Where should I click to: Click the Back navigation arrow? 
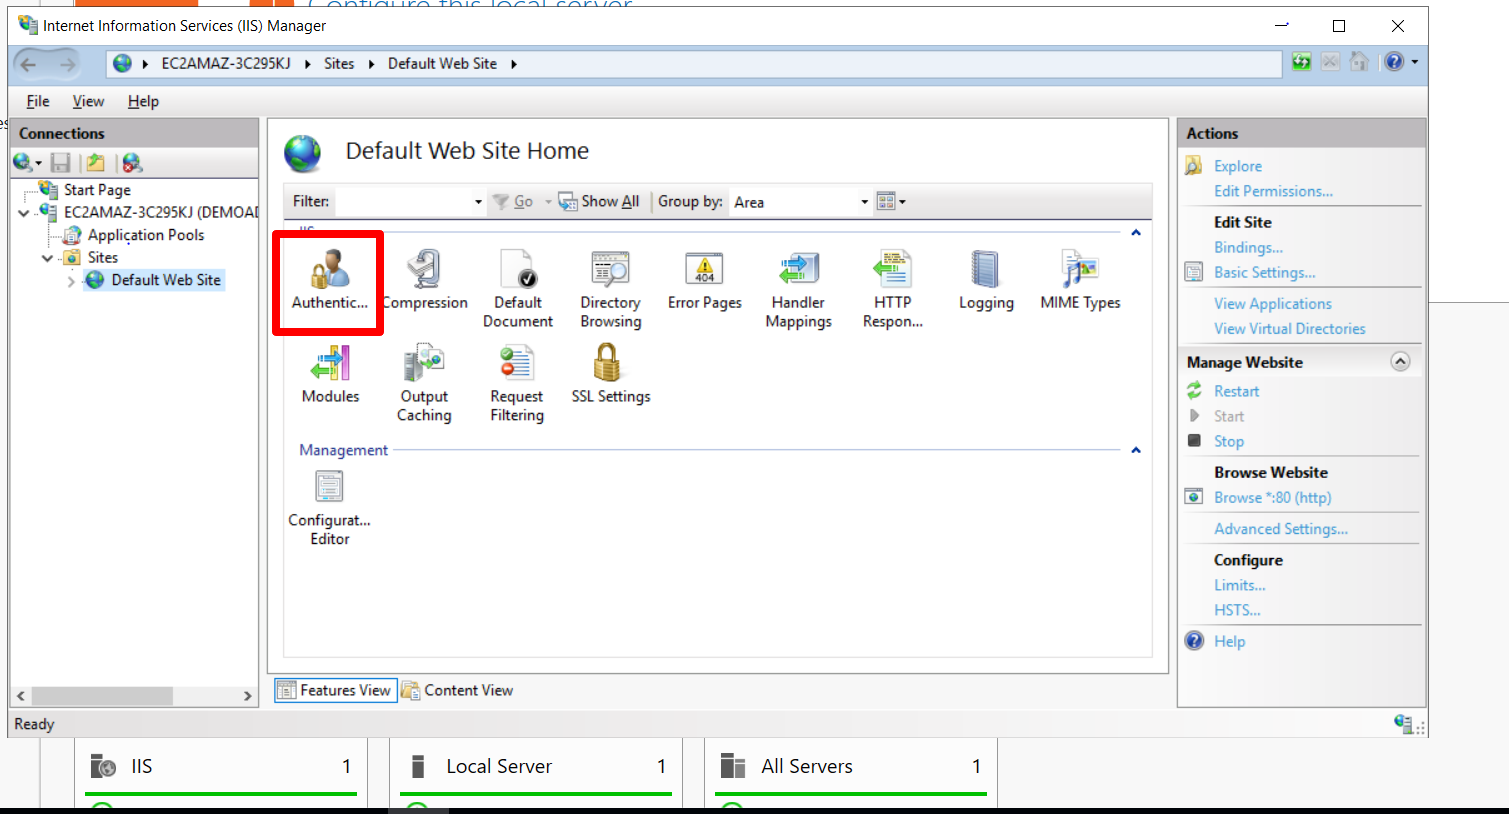point(28,65)
